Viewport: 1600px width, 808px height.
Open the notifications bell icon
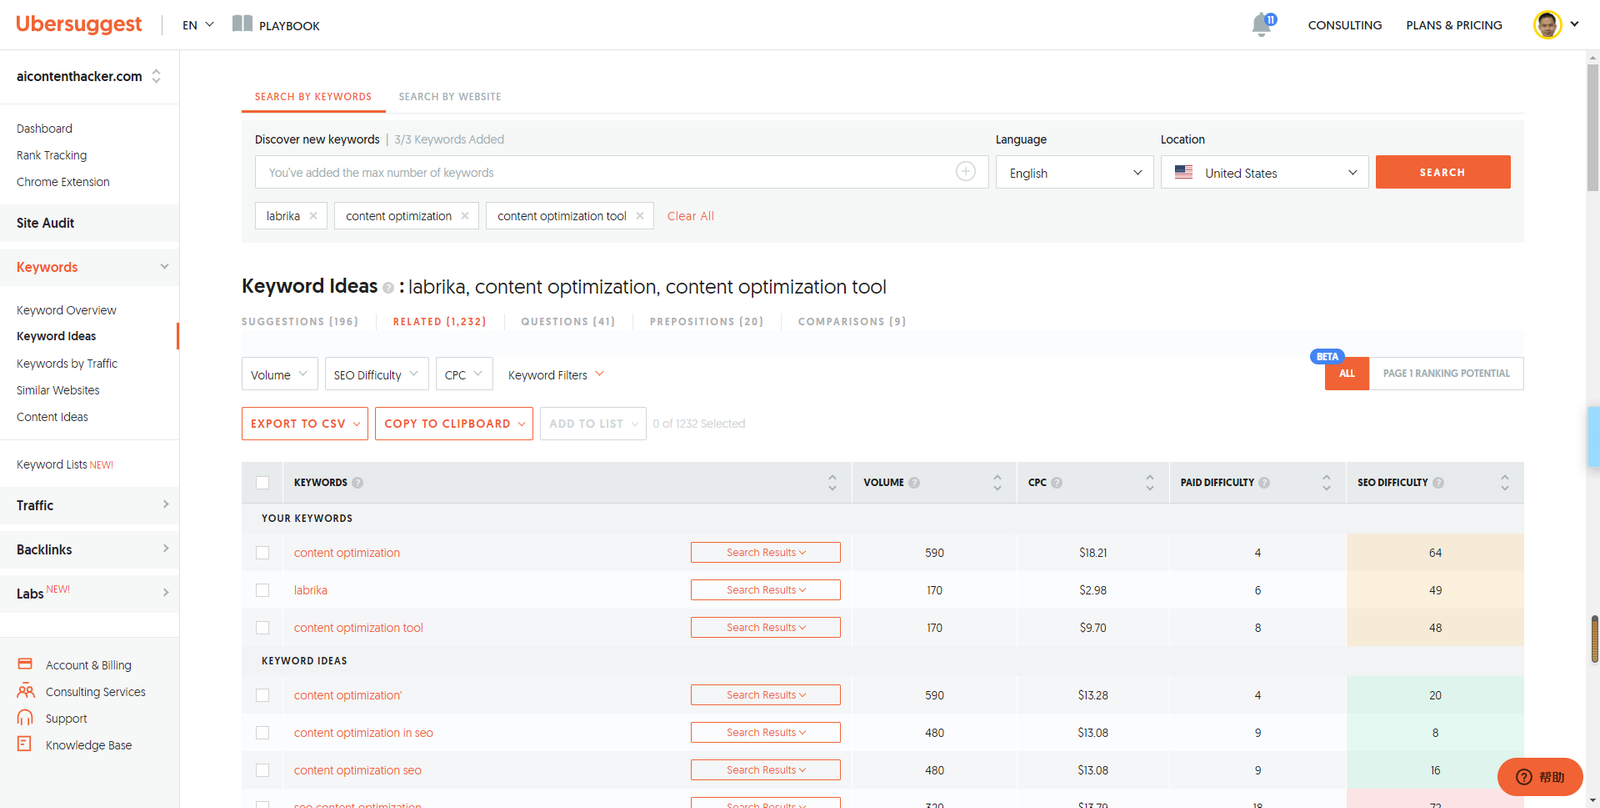[x=1263, y=25]
